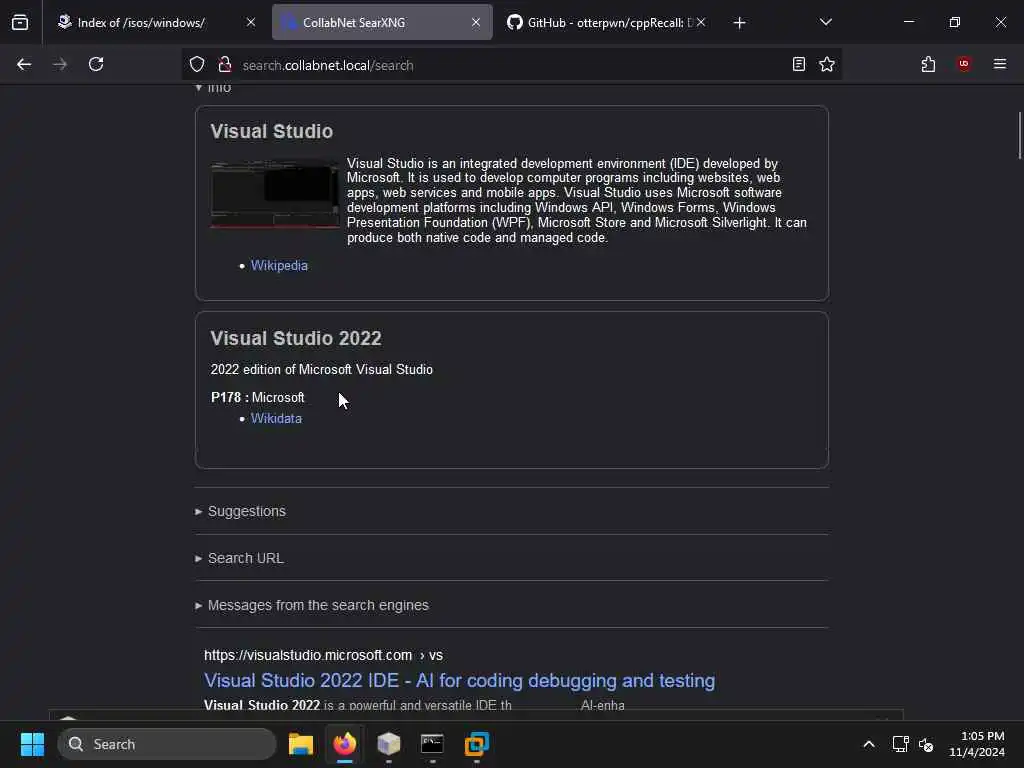1024x768 pixels.
Task: Open Firefox View icon at tab bar left
Action: pyautogui.click(x=20, y=22)
